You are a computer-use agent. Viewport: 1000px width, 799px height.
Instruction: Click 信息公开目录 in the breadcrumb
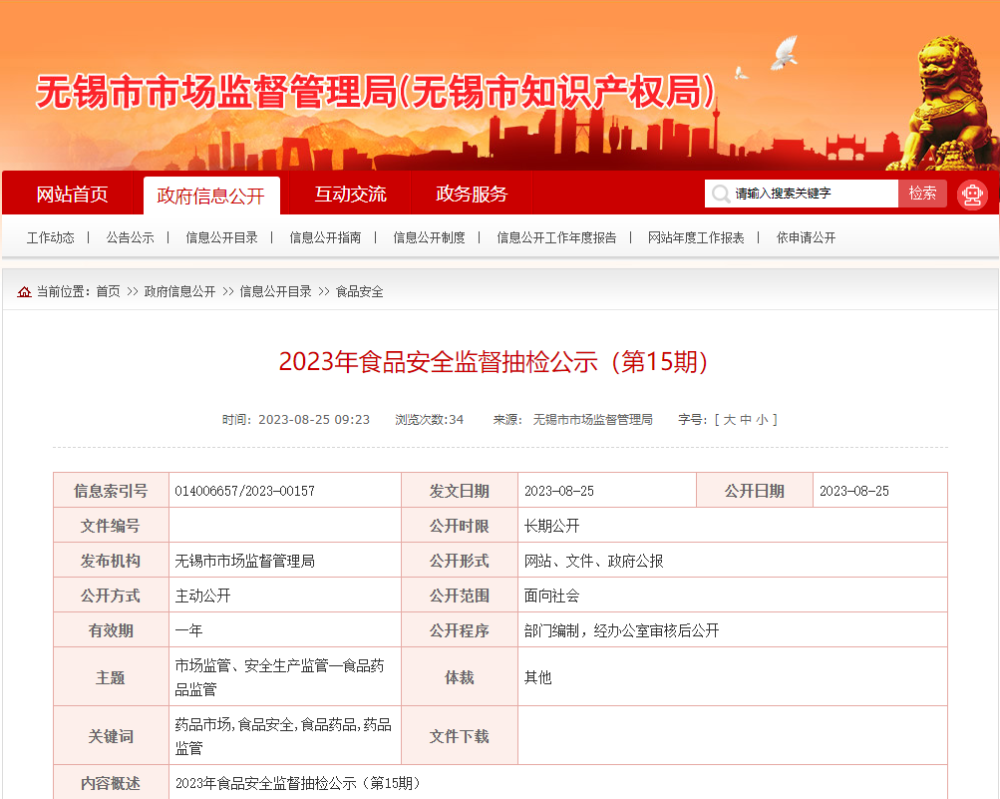276,292
